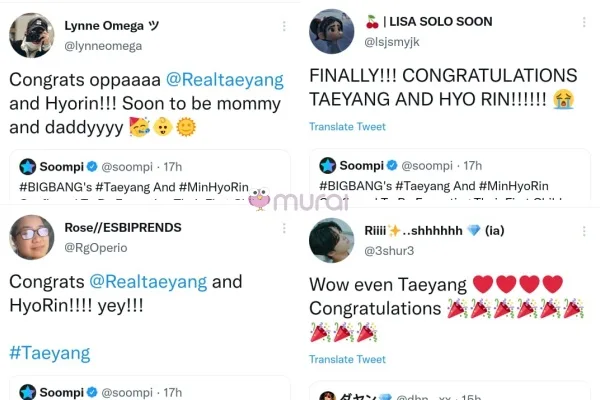Click Rose//ESBIPRENDS profile photo
The height and width of the screenshot is (400, 600).
click(x=31, y=237)
